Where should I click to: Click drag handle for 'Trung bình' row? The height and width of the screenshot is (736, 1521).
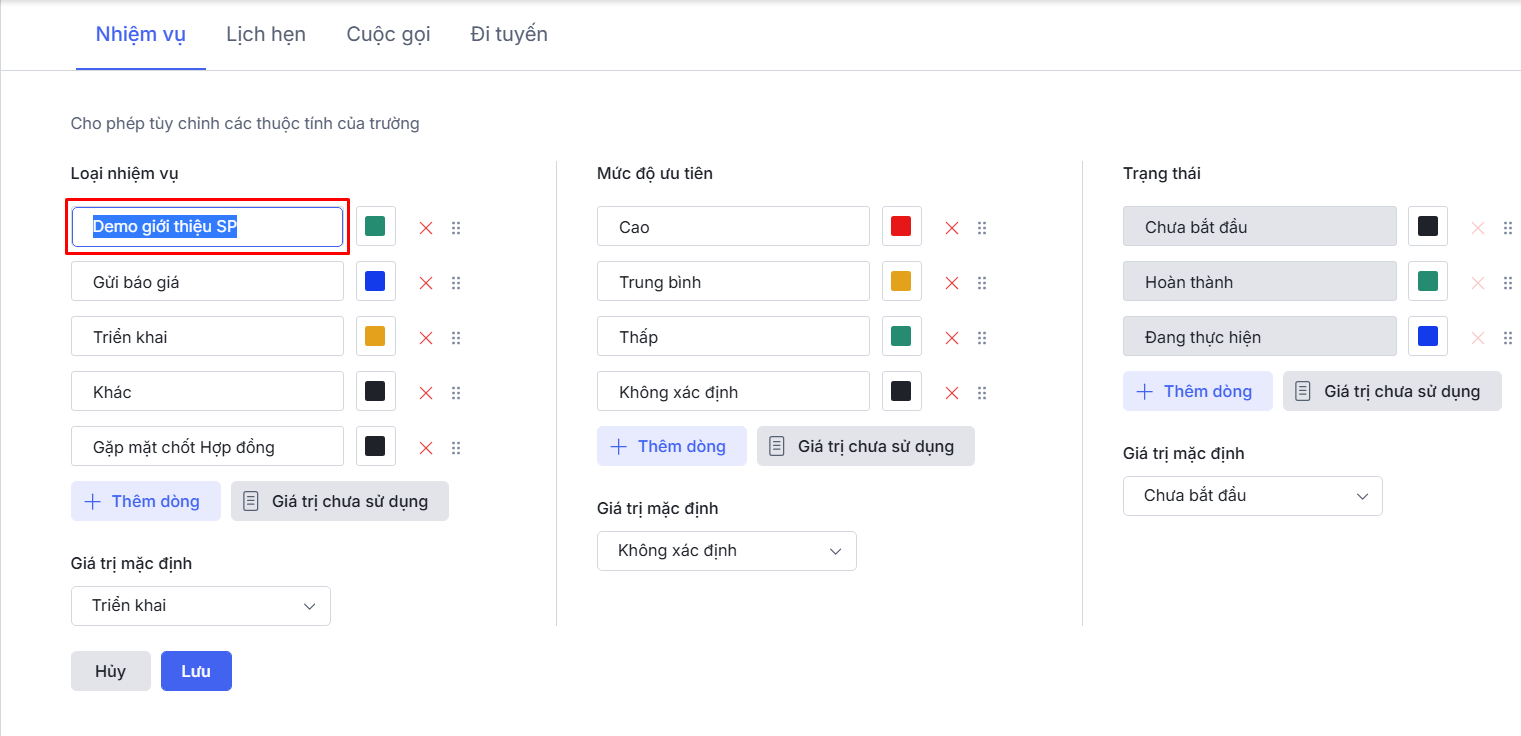982,283
